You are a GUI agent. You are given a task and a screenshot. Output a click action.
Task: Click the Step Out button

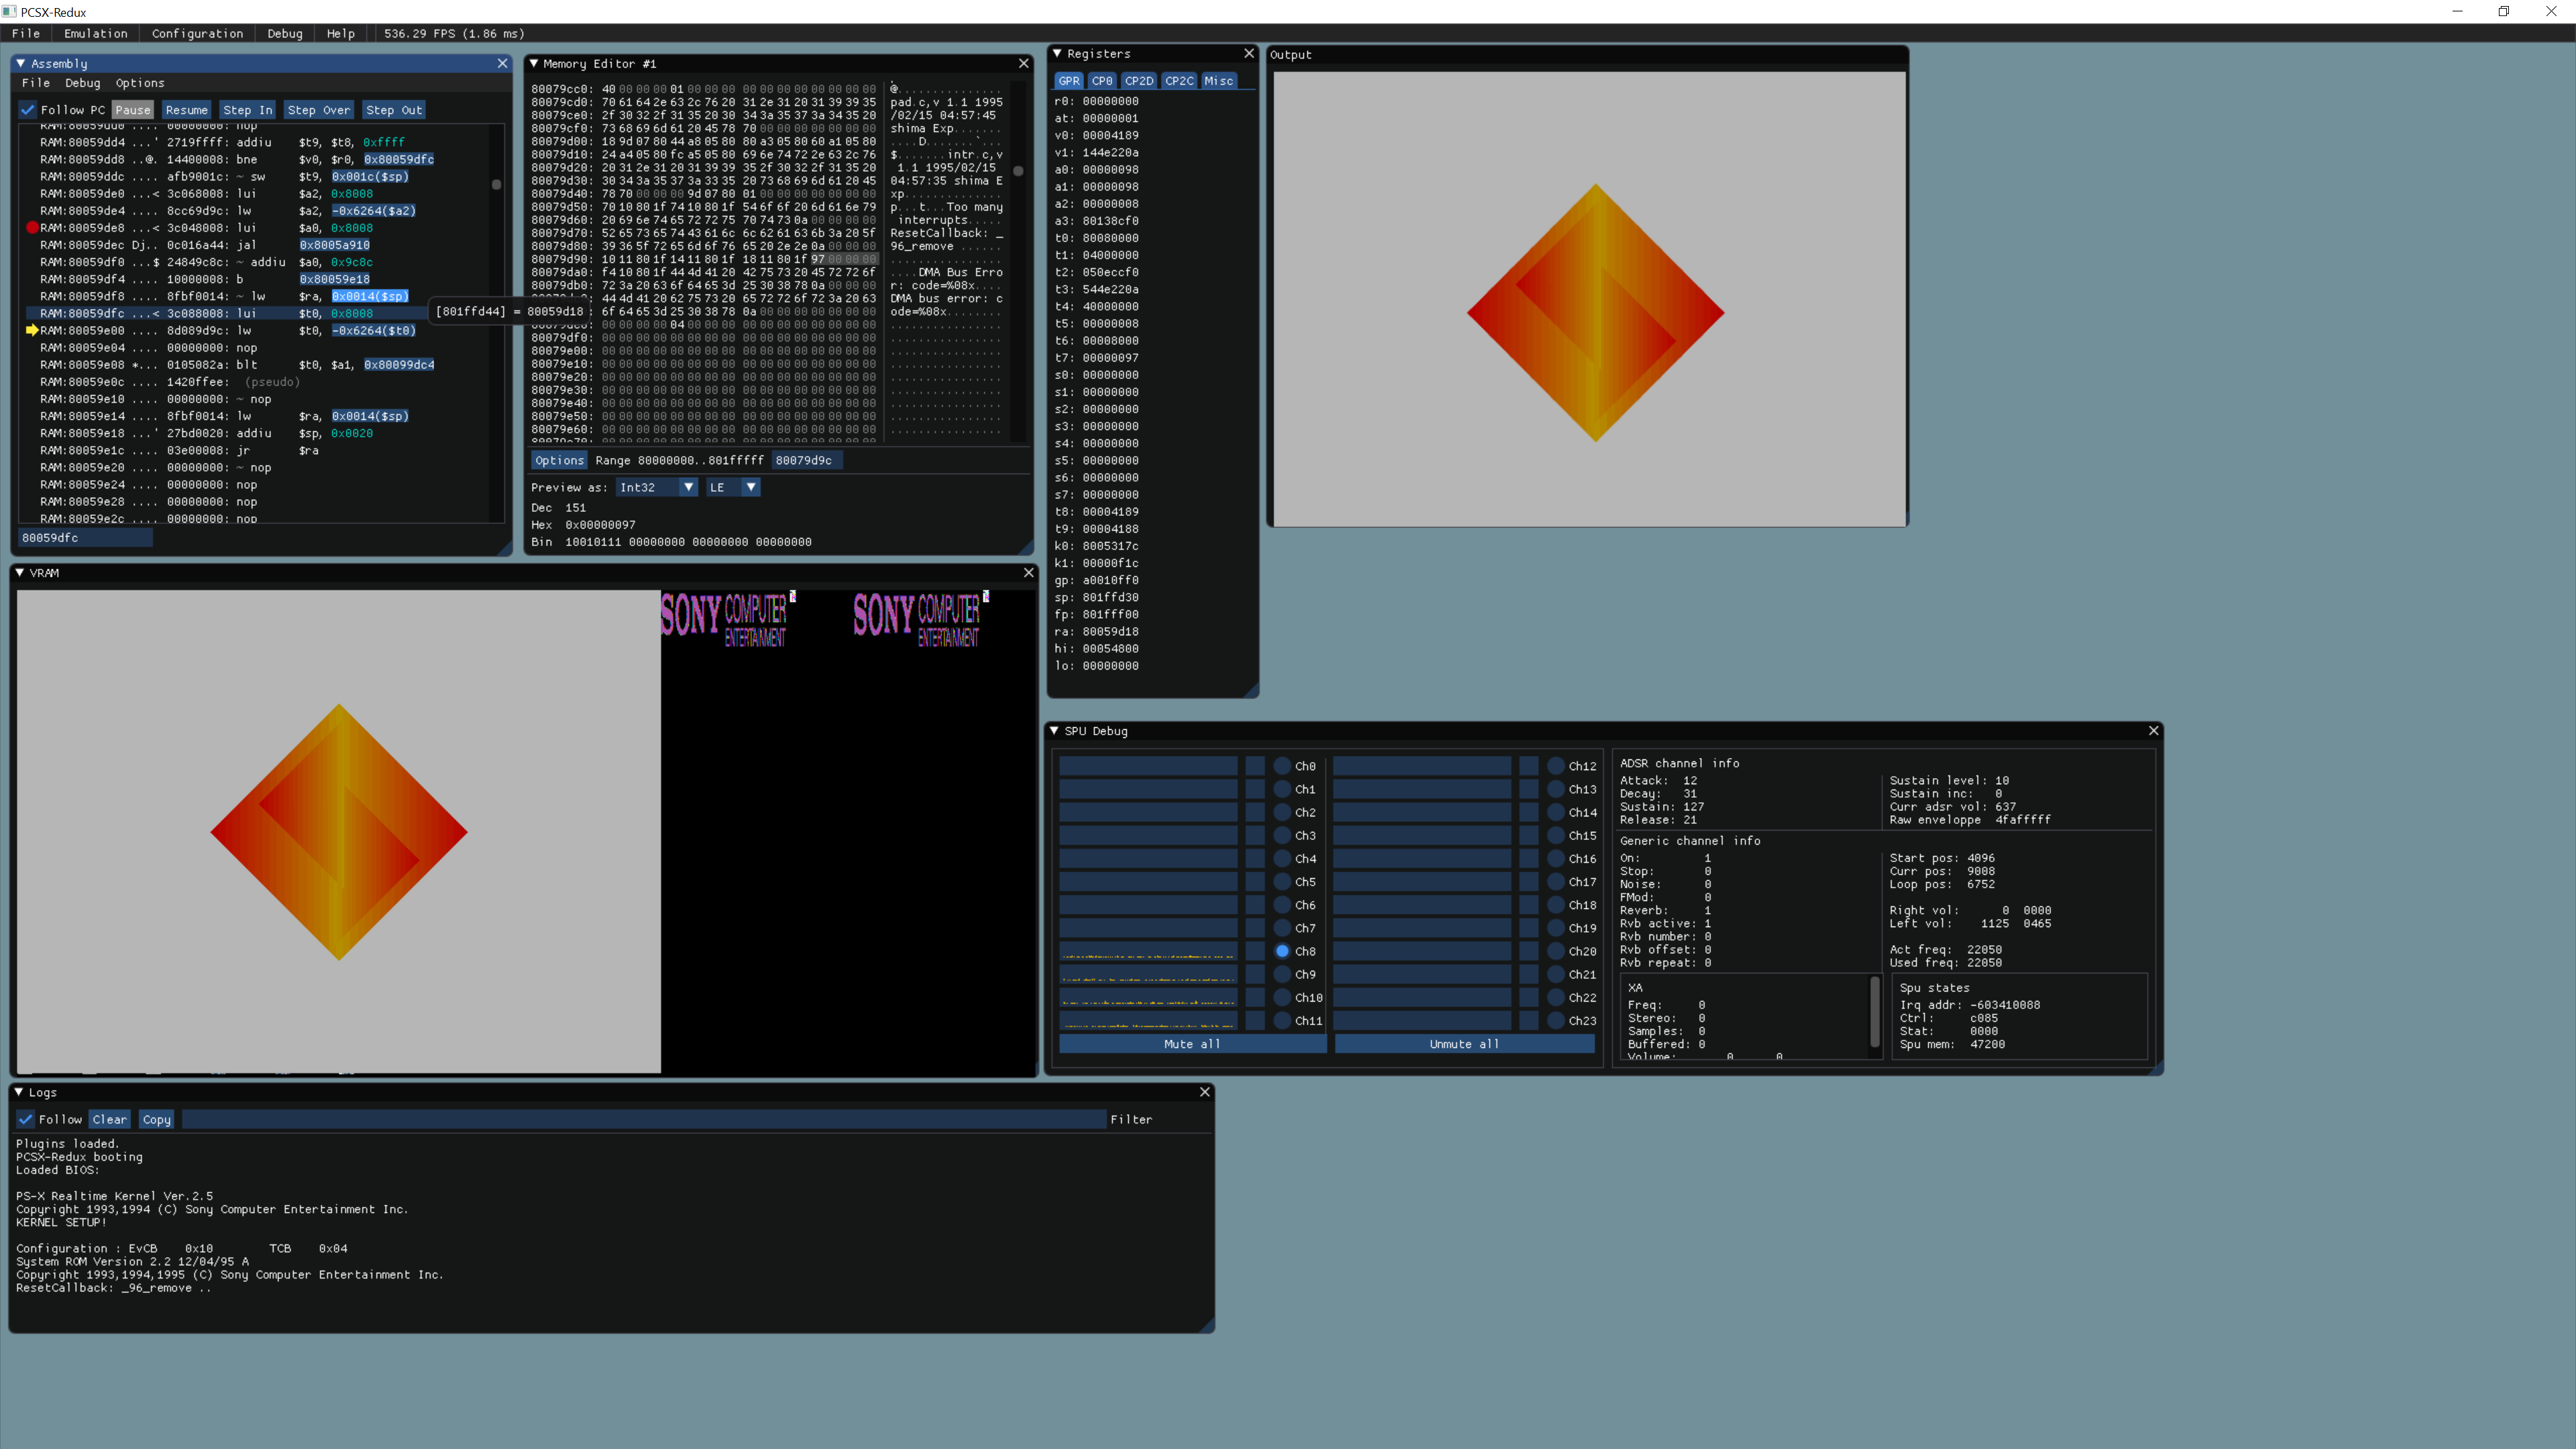point(394,110)
